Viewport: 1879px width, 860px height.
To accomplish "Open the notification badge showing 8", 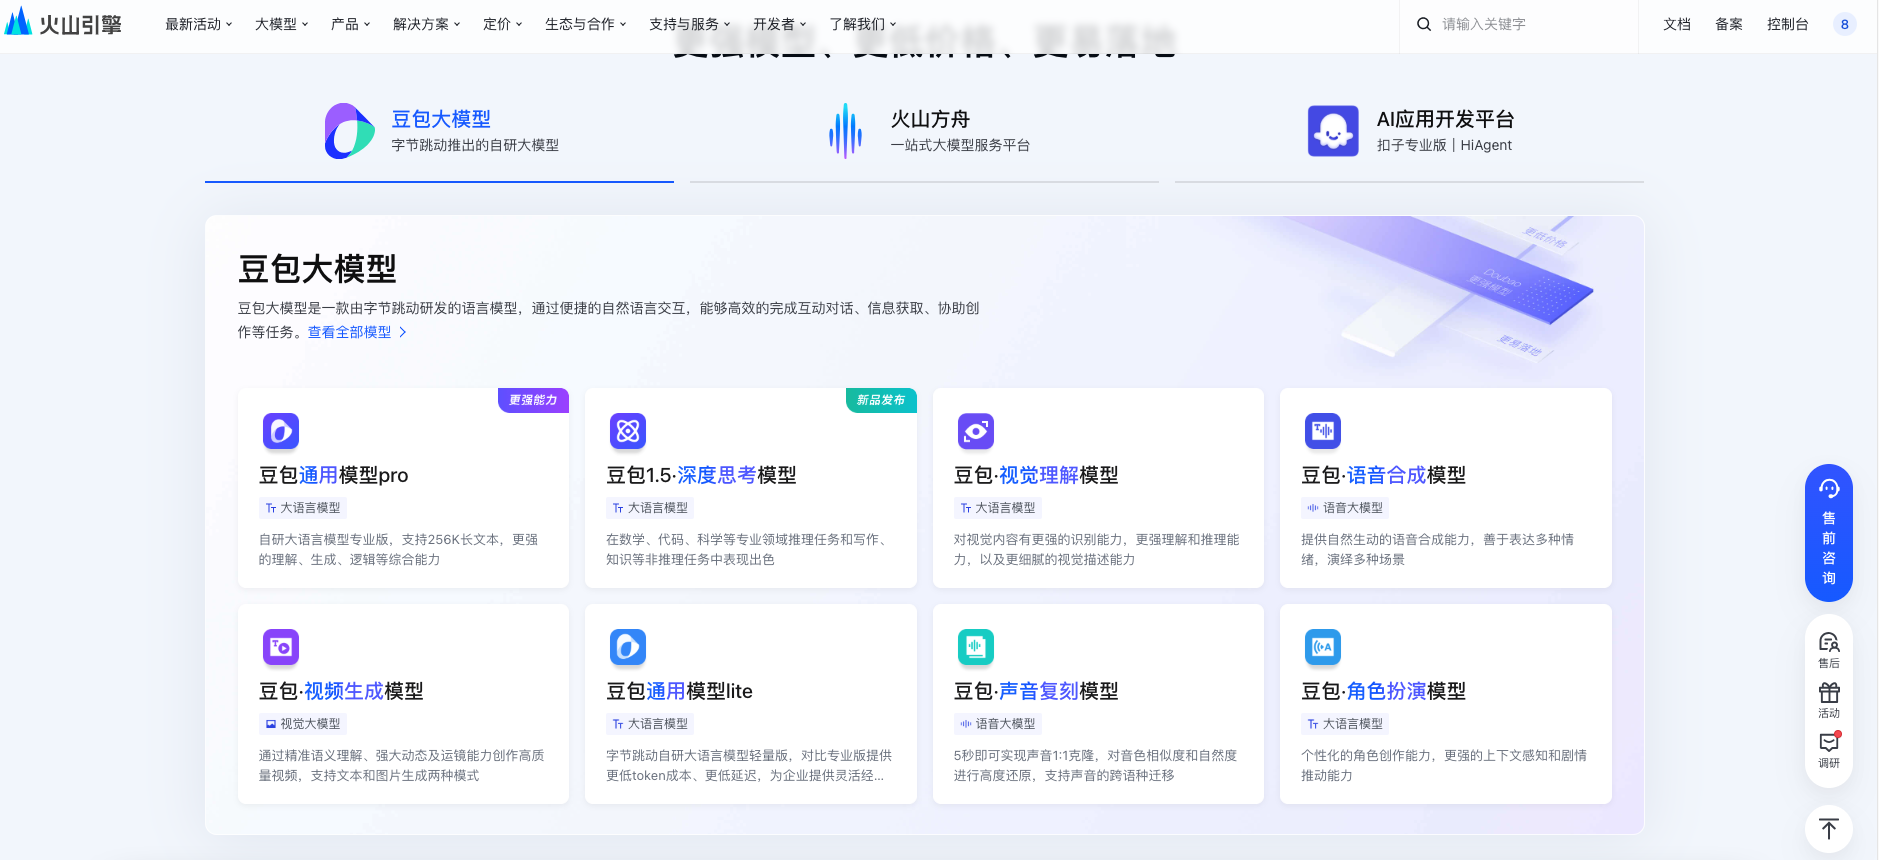I will pyautogui.click(x=1844, y=24).
